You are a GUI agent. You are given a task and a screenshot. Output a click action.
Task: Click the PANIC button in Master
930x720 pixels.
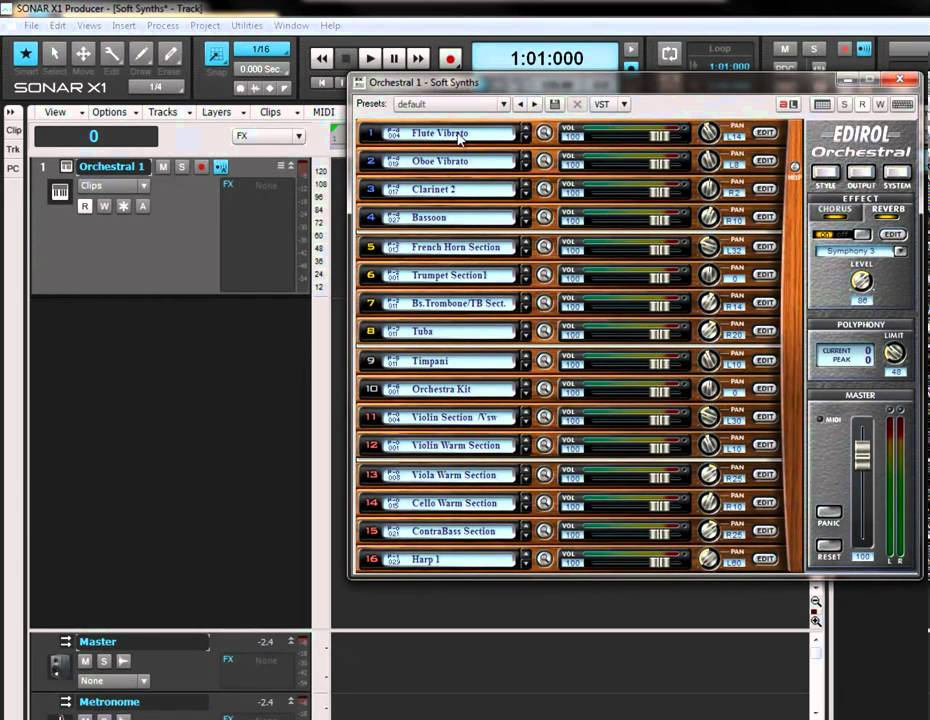829,511
